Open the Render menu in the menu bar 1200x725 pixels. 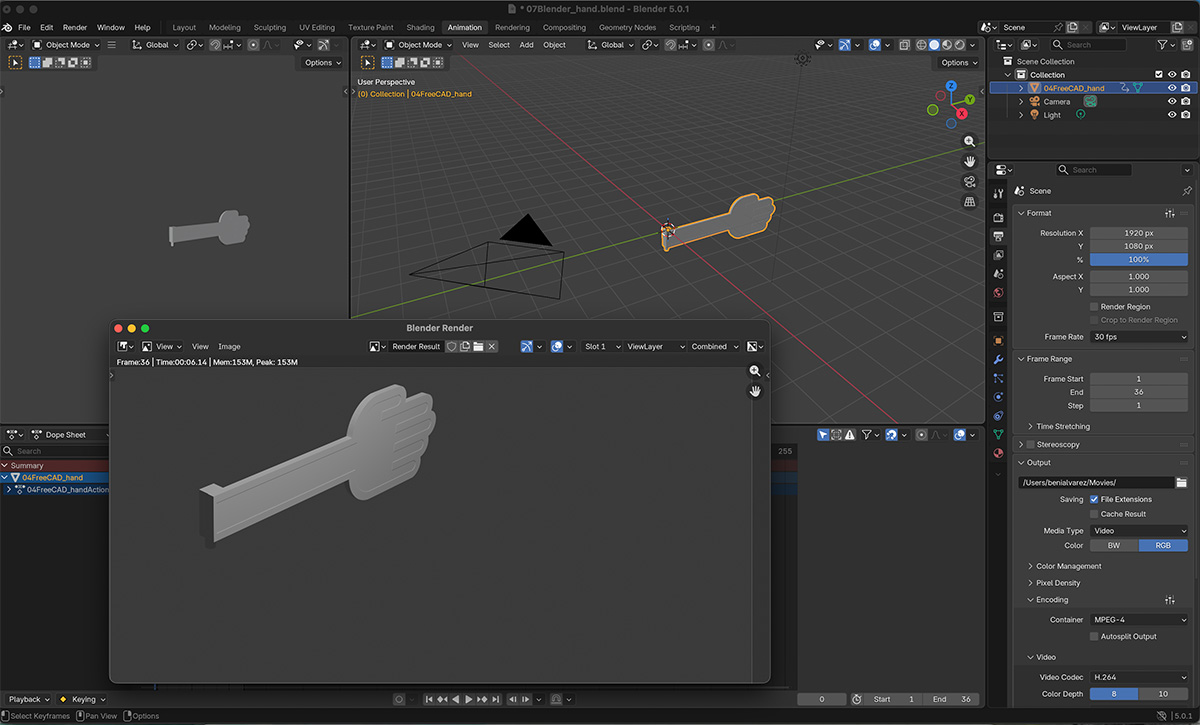(x=74, y=27)
